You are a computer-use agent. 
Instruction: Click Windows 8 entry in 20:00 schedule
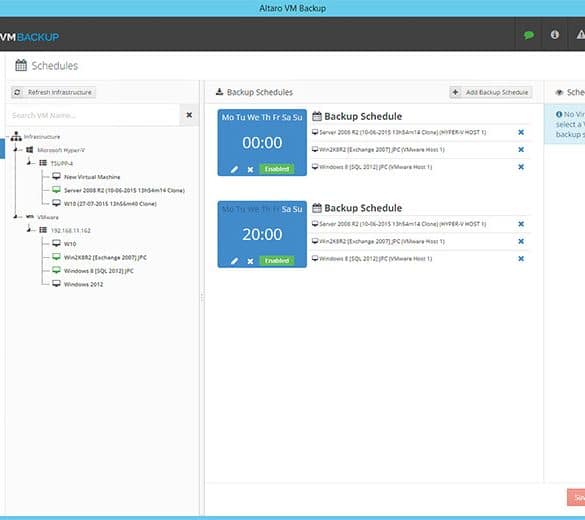click(372, 259)
